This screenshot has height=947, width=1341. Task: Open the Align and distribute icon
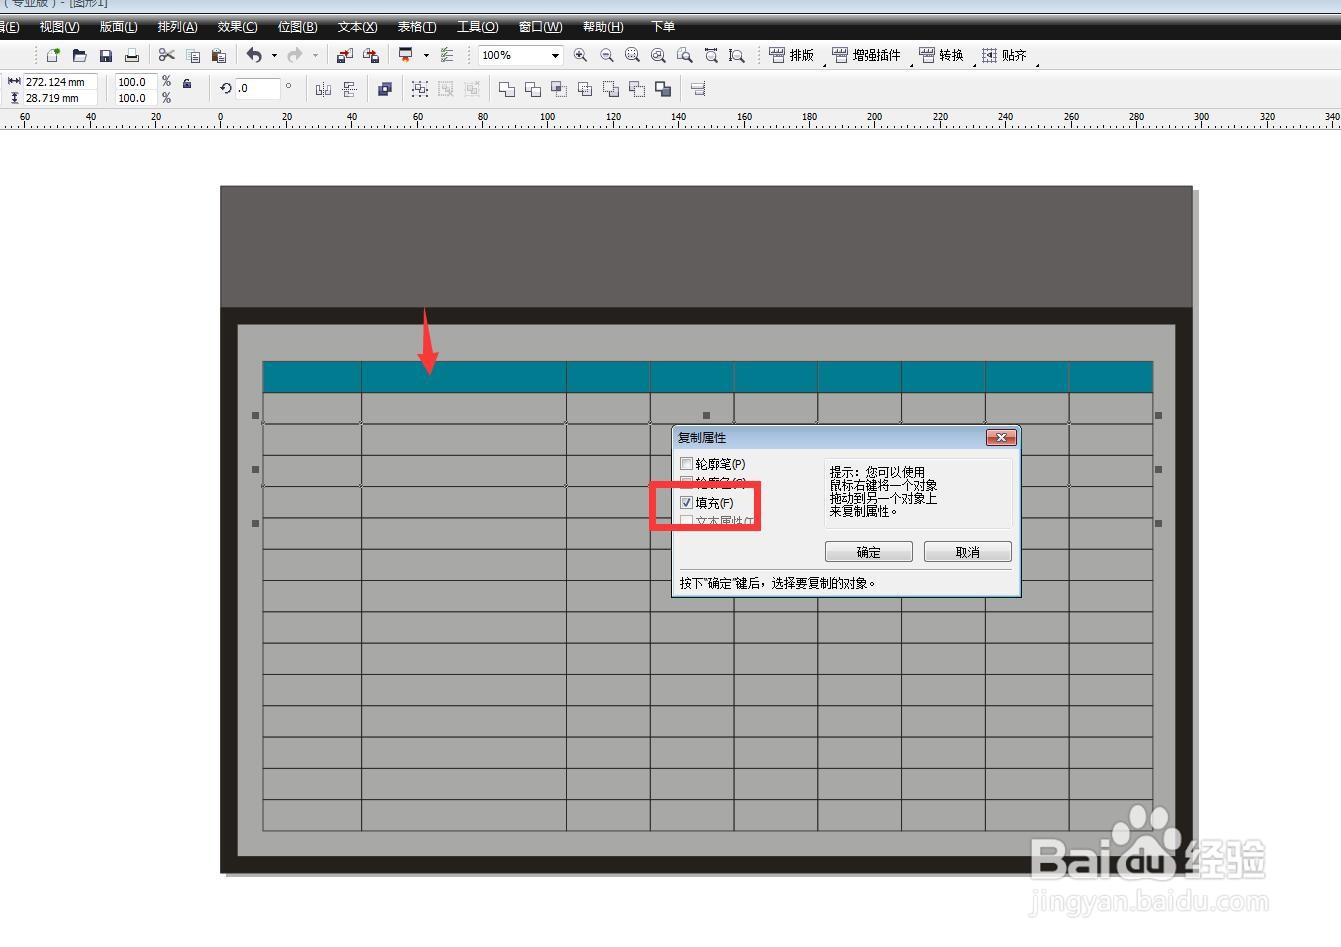click(x=698, y=90)
